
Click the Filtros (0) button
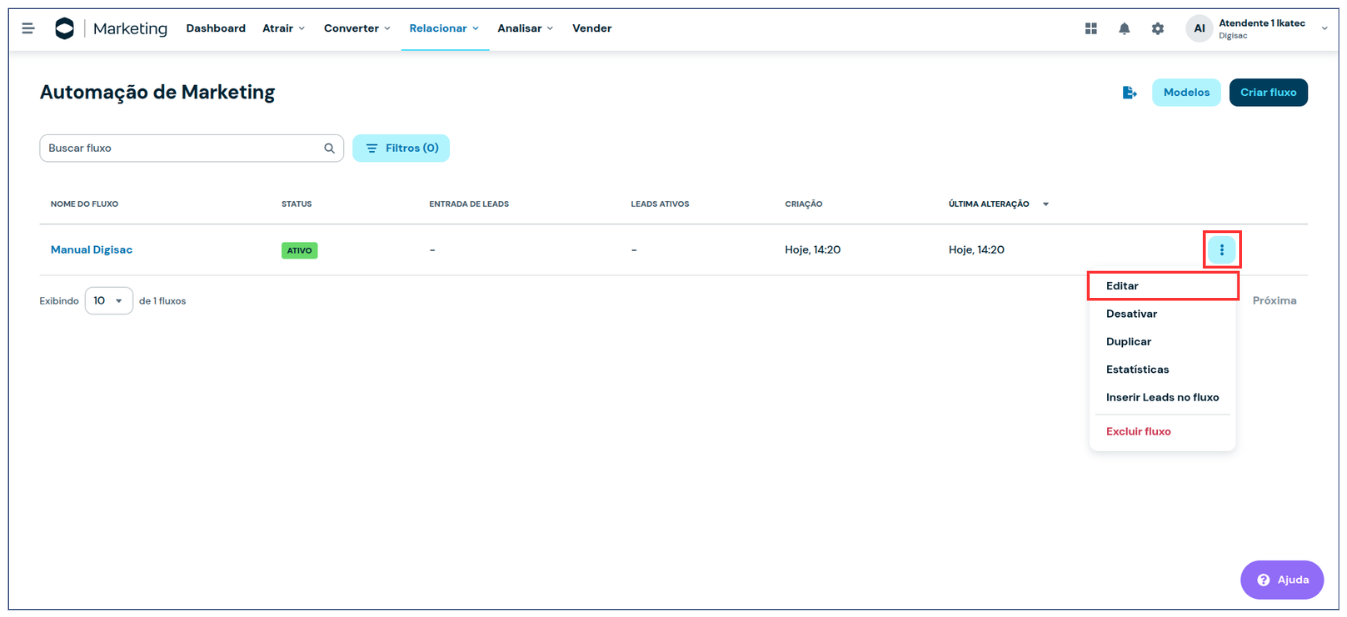[x=401, y=149]
